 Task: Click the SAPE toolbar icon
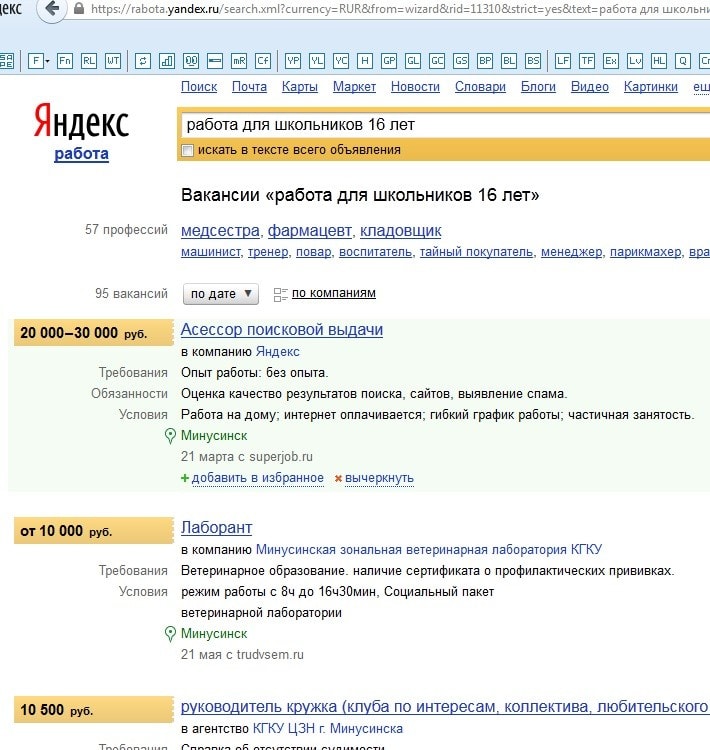click(x=7, y=61)
